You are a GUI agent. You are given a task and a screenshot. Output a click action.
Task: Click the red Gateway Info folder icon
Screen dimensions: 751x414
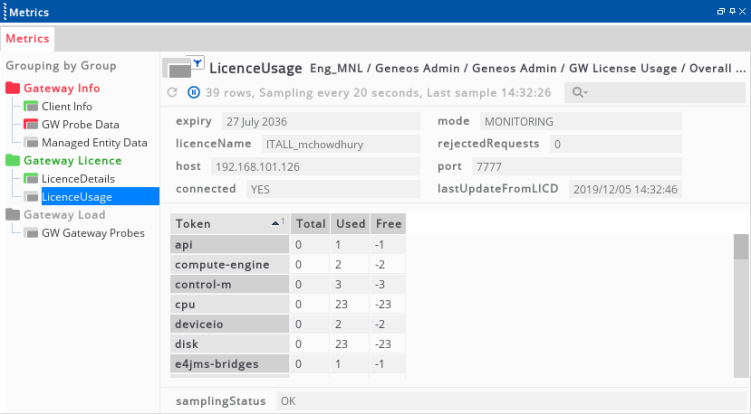click(x=13, y=89)
